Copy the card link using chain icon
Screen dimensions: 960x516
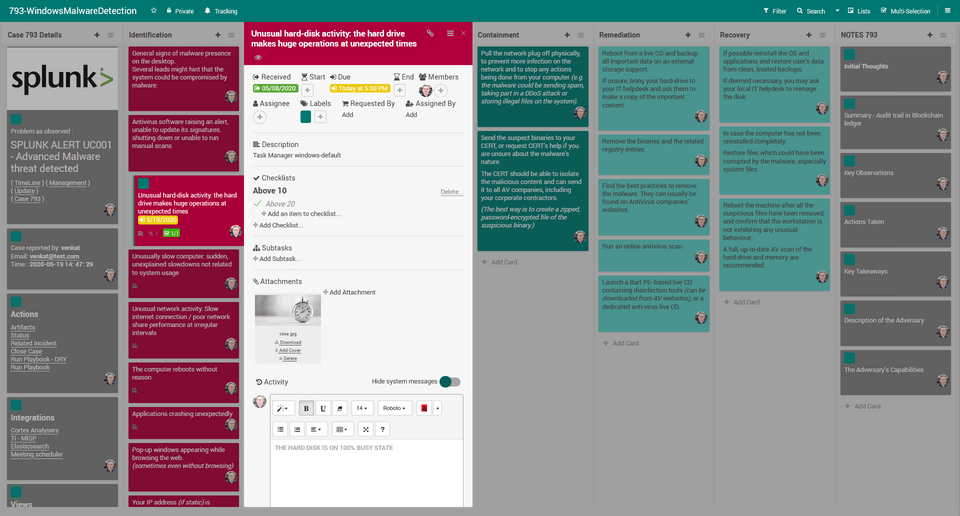430,34
